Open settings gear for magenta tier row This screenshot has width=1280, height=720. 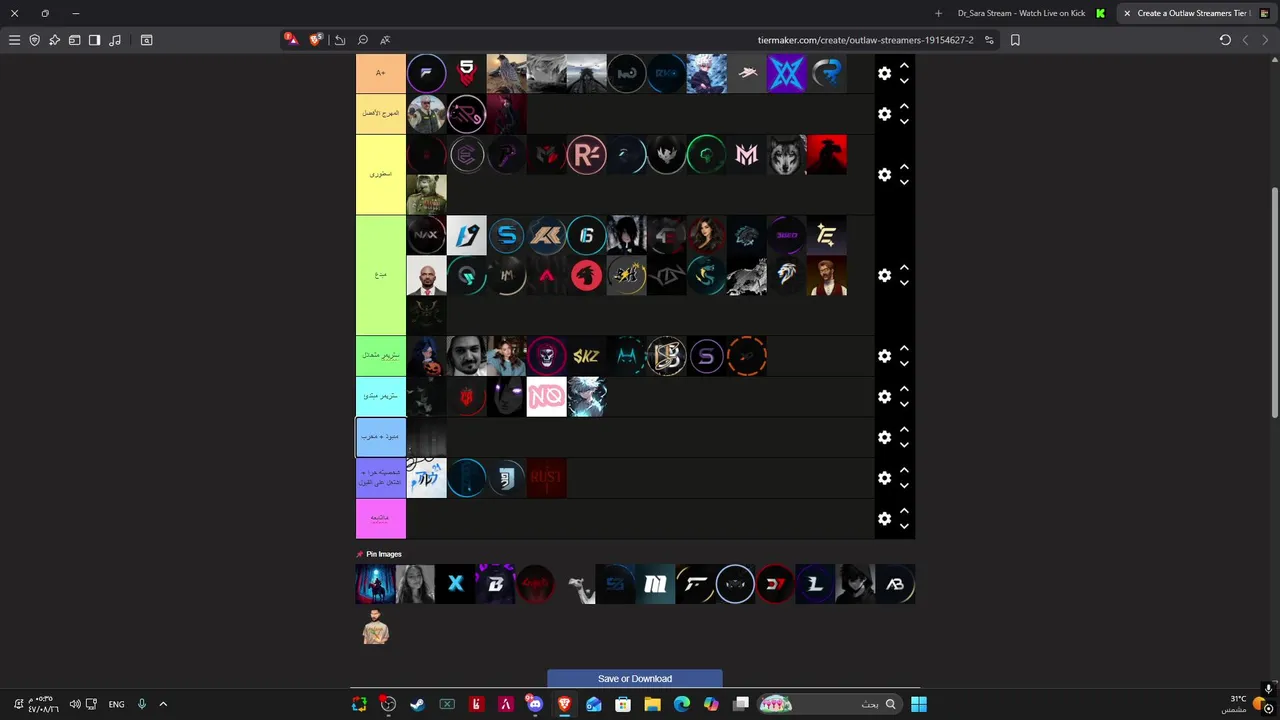click(x=884, y=518)
